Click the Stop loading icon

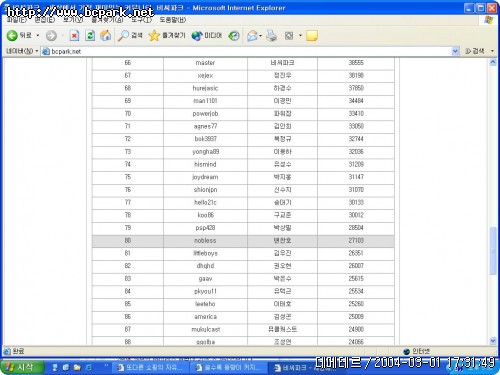[x=74, y=36]
